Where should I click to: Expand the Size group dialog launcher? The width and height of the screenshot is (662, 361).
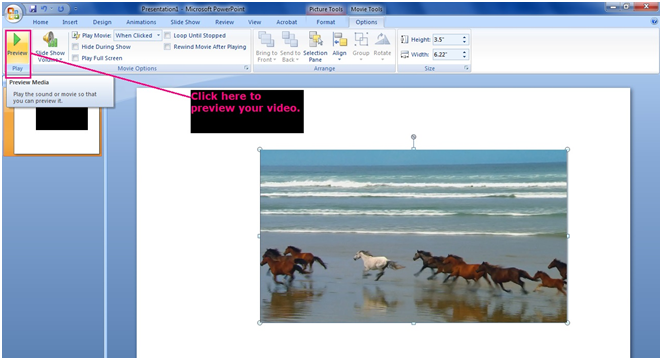coord(467,68)
